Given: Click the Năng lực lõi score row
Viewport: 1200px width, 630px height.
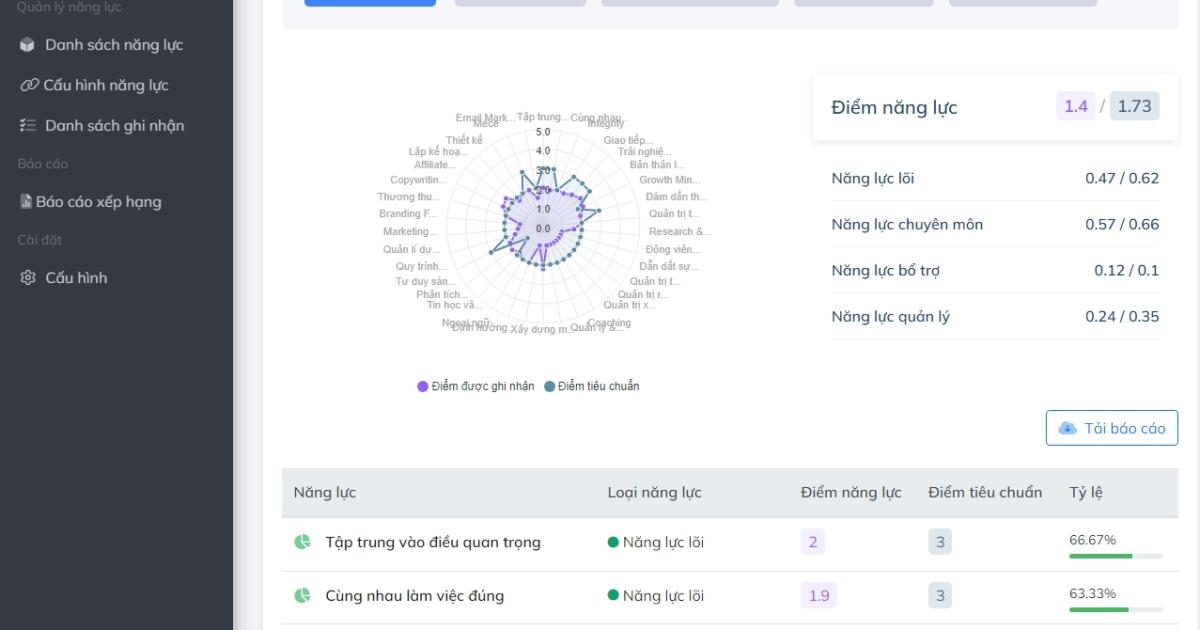Looking at the screenshot, I should click(995, 178).
